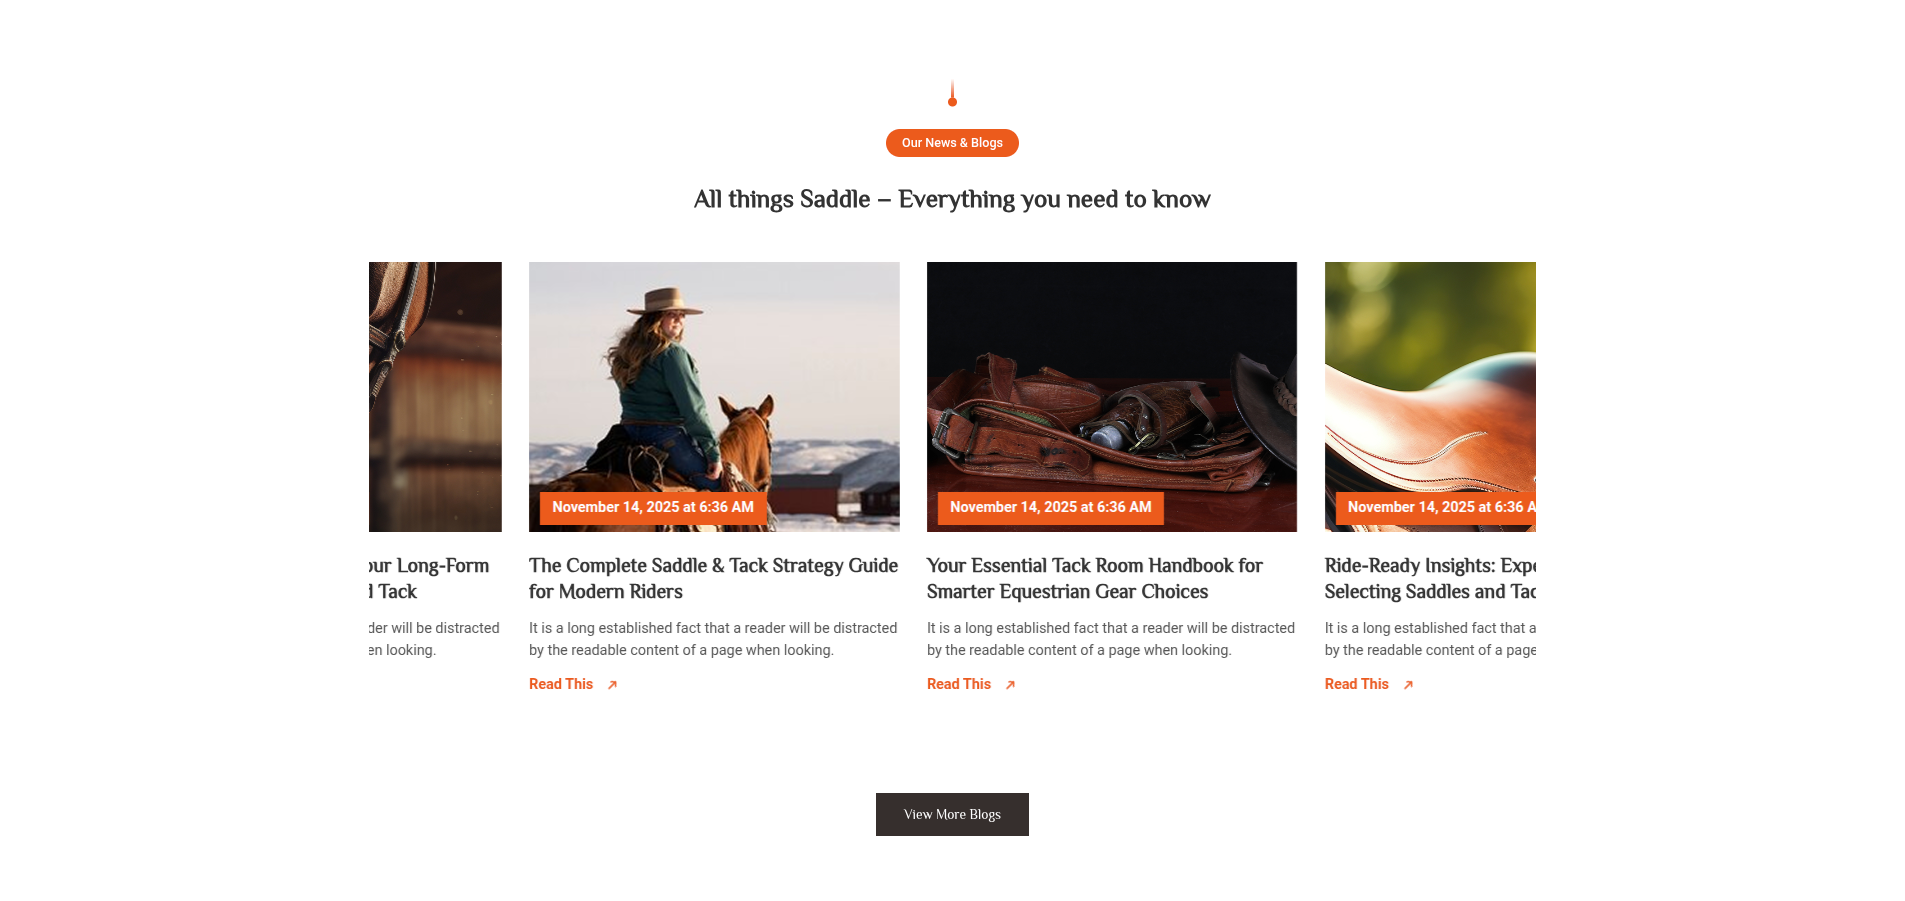The height and width of the screenshot is (901, 1905).
Task: Click the close-up saddle thumbnail
Action: click(x=1430, y=396)
